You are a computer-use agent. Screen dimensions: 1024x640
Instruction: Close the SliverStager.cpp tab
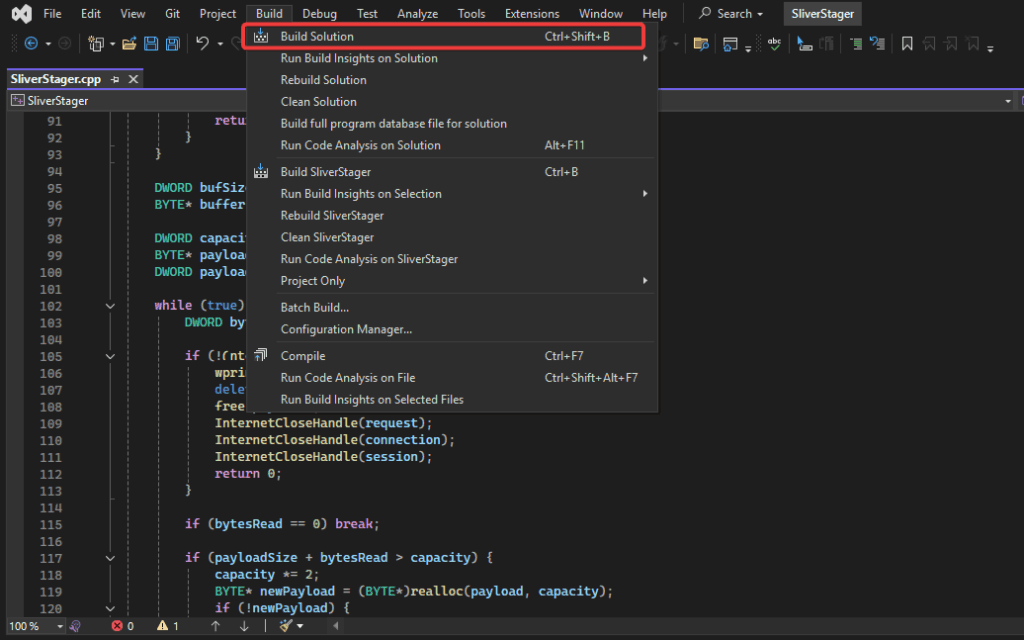click(133, 79)
